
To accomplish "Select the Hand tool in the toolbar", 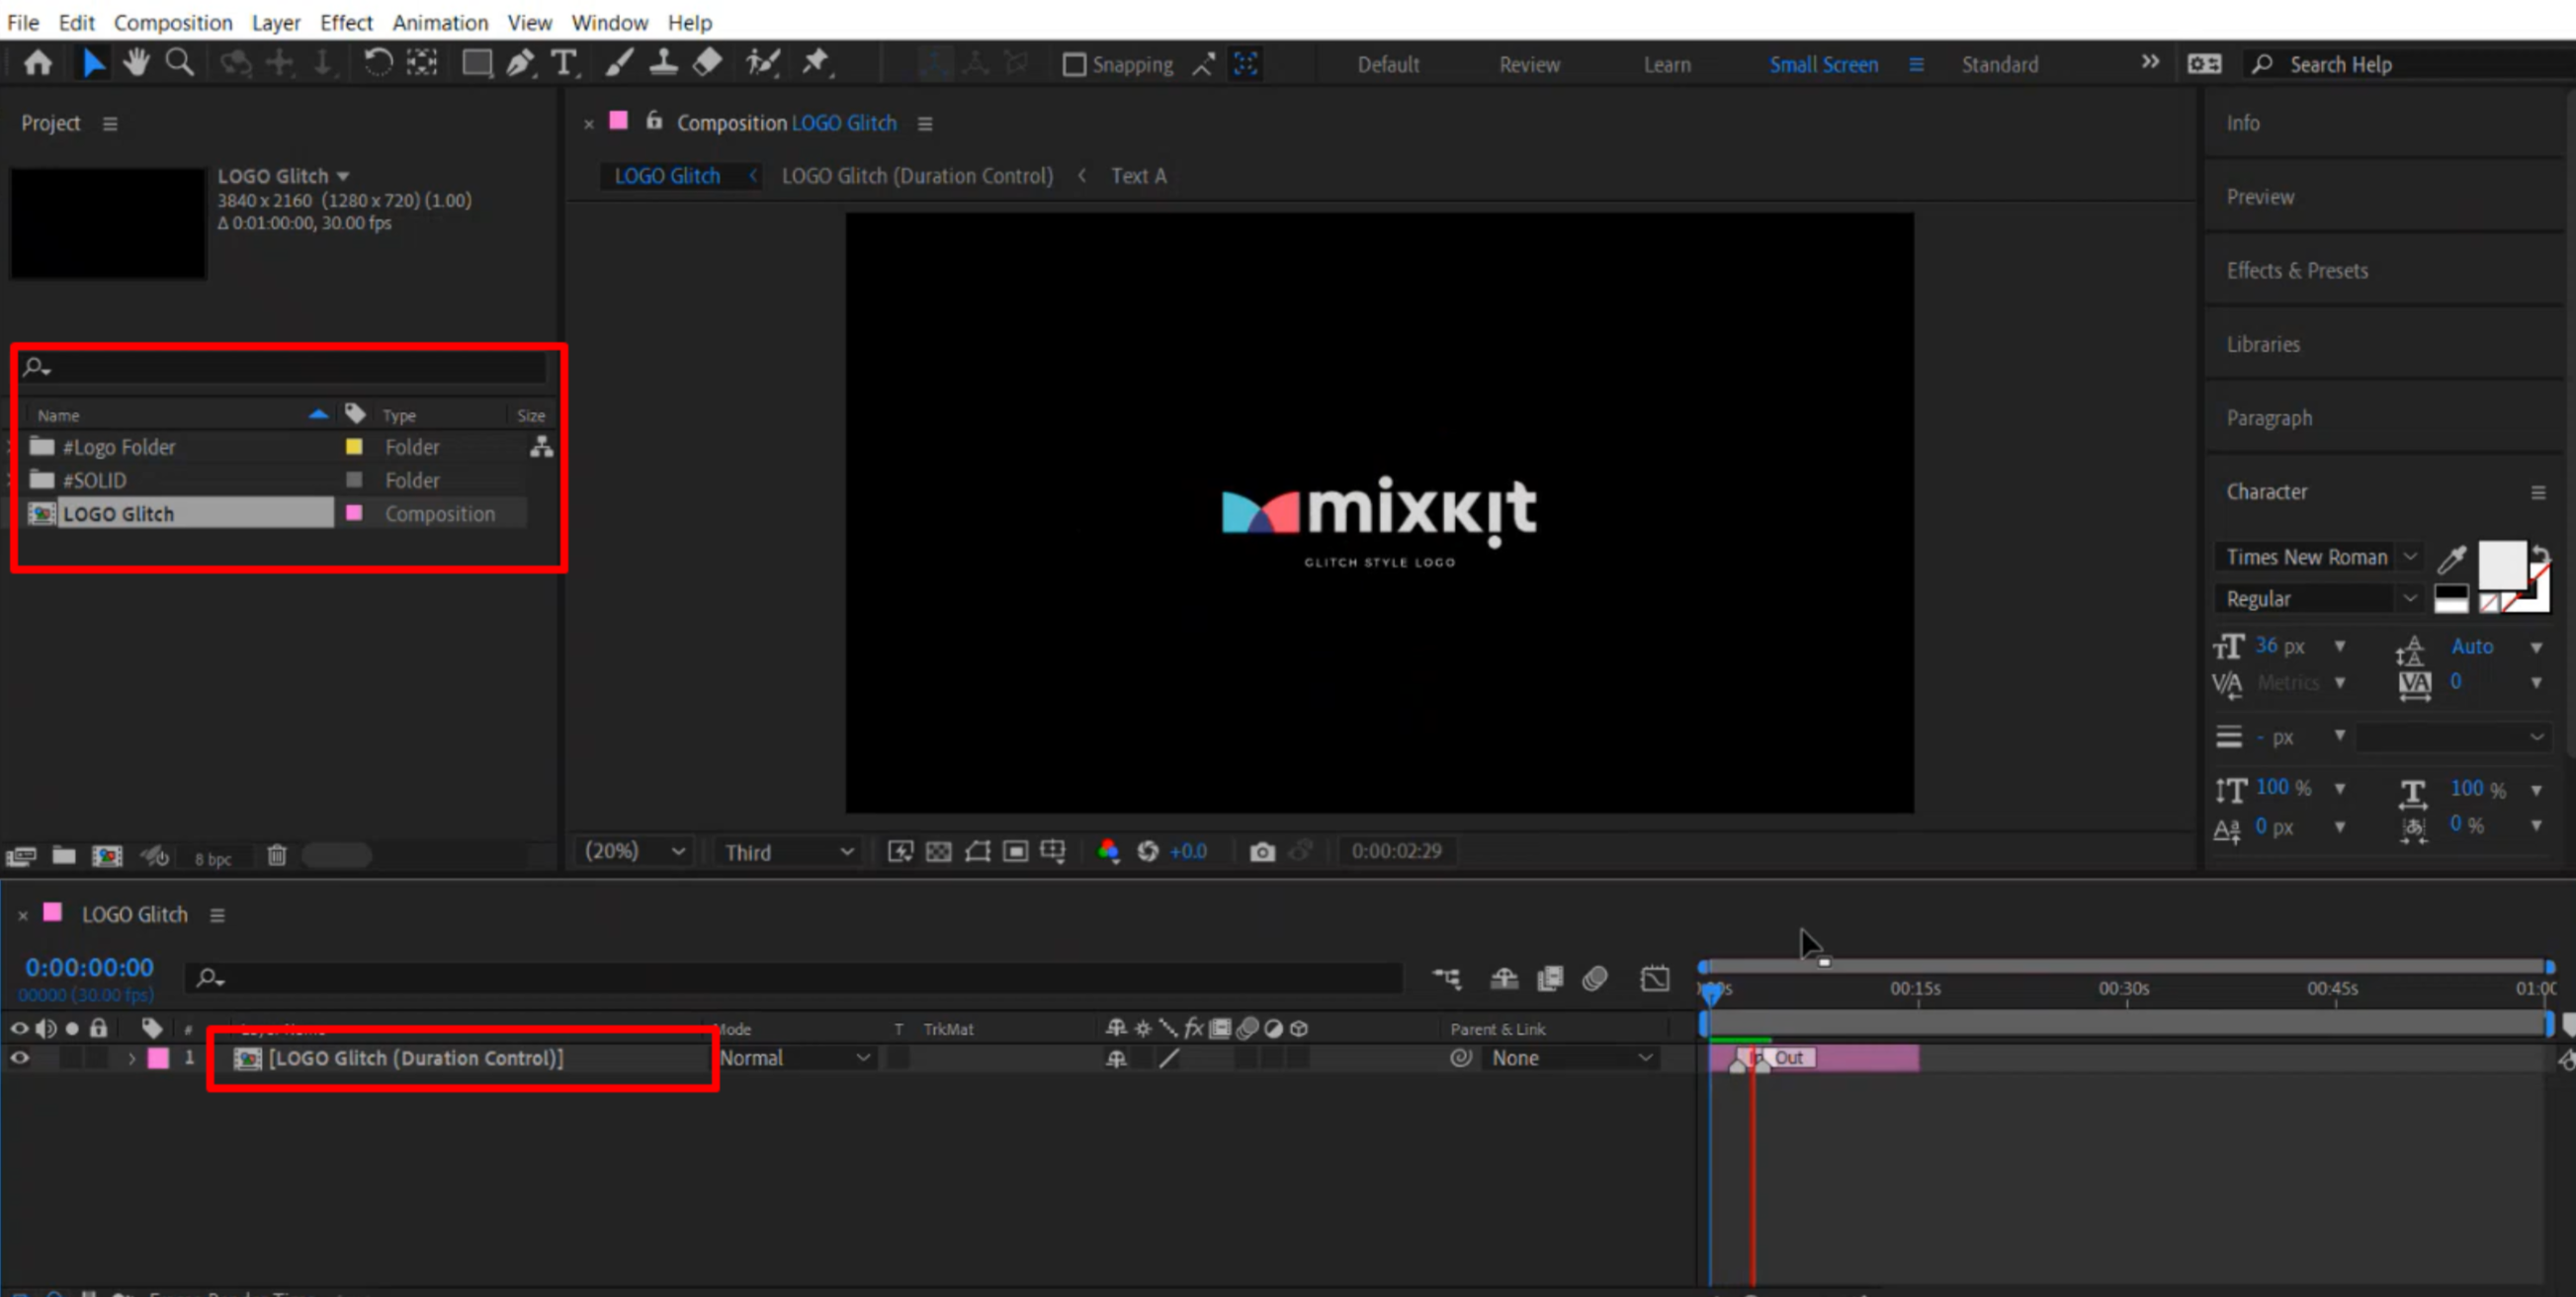I will 136,62.
